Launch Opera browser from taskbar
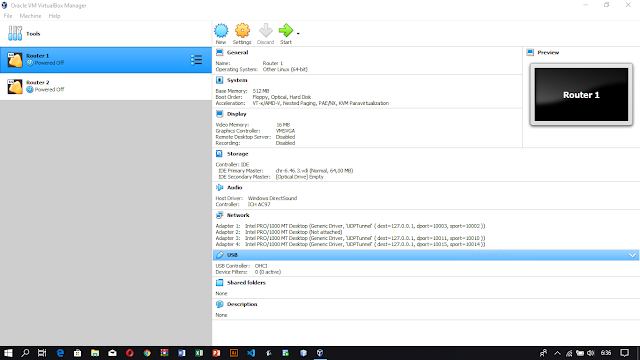Screen dimensions: 640x360 click(129, 353)
